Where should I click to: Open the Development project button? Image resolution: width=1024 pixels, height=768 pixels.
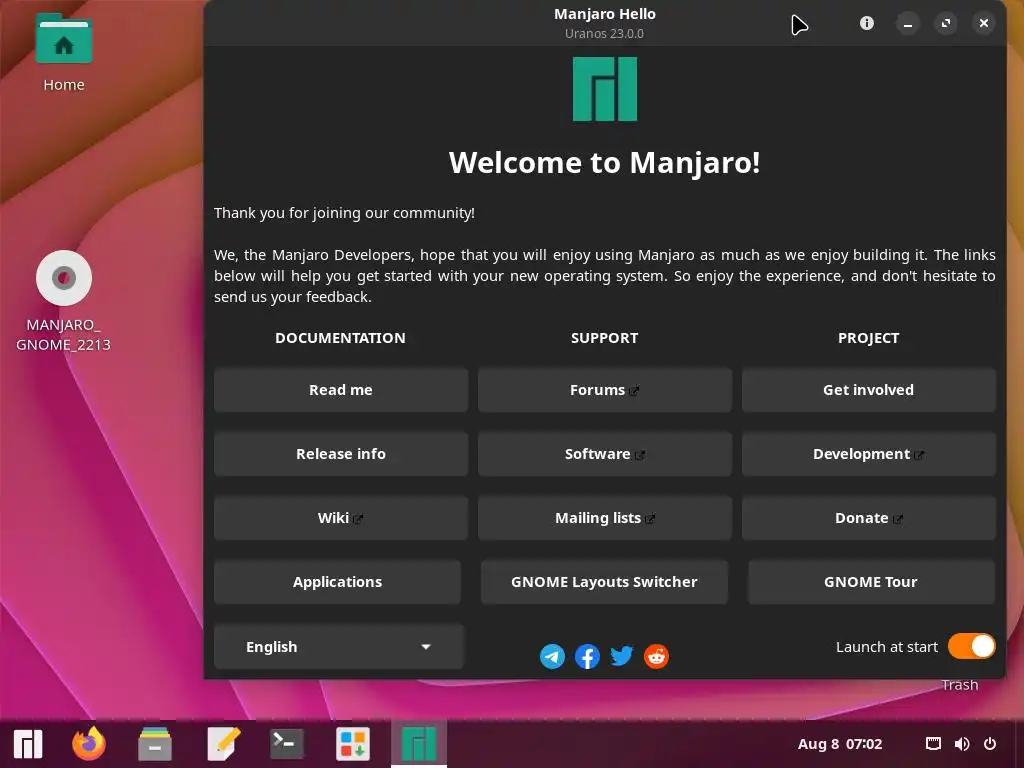pos(869,454)
